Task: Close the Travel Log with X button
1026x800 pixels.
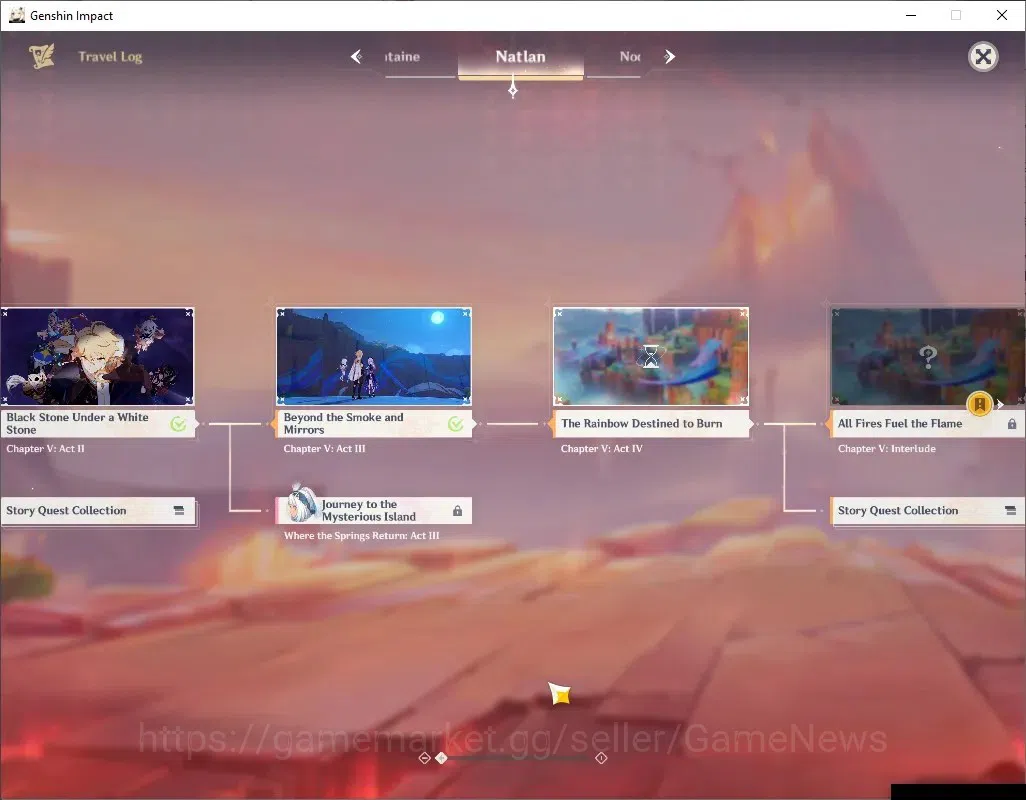Action: pos(983,57)
